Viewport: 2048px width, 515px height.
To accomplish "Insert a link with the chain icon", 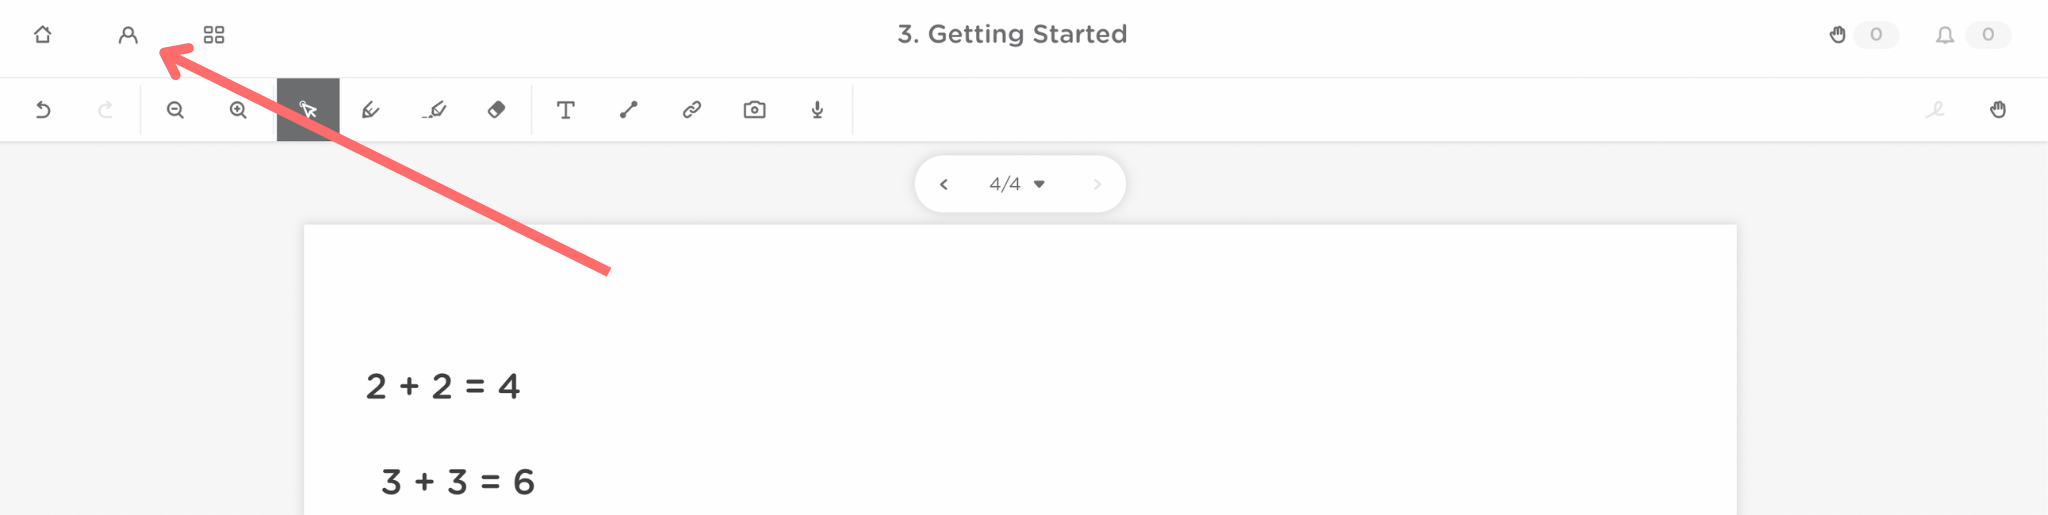I will pyautogui.click(x=692, y=110).
